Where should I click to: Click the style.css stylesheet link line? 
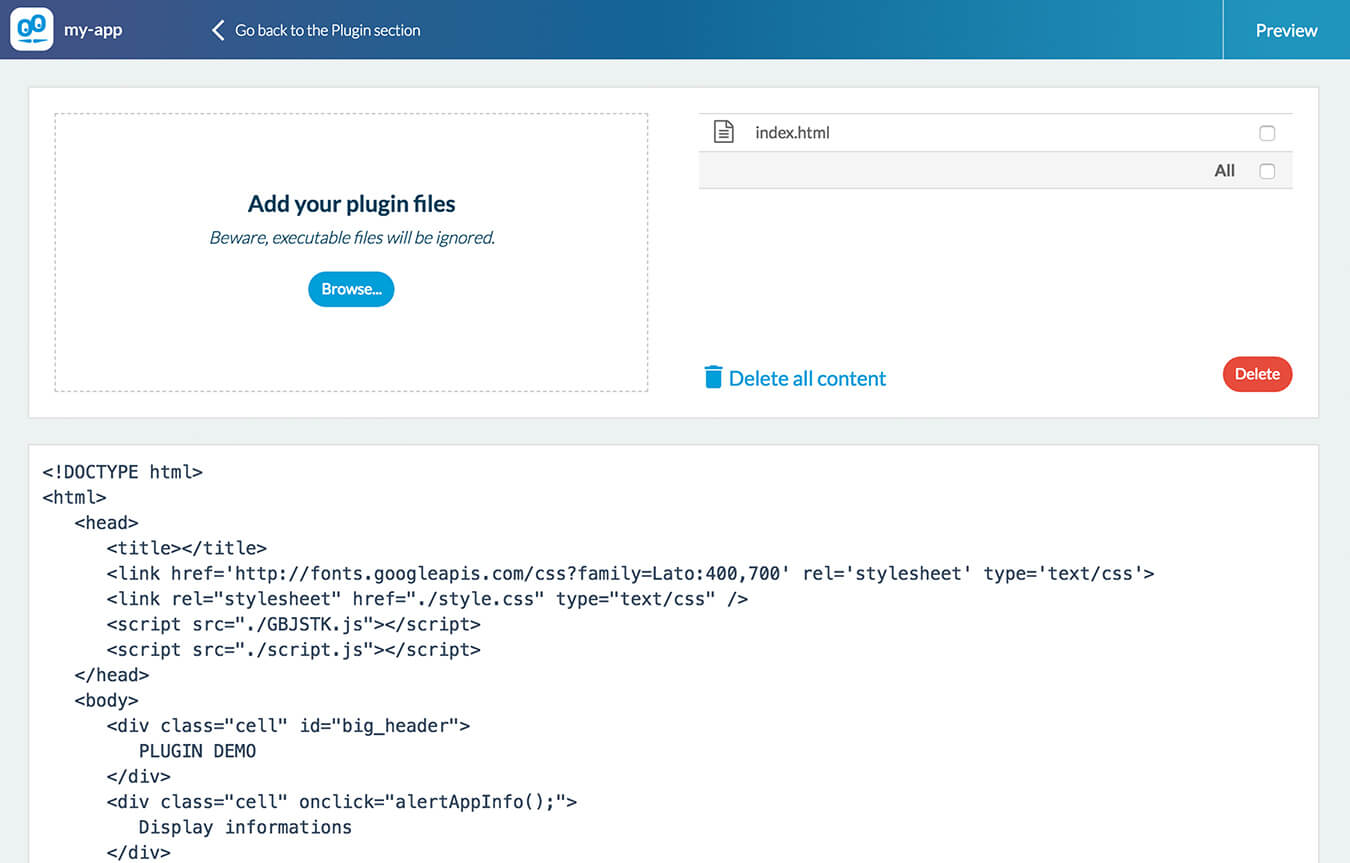coord(427,599)
